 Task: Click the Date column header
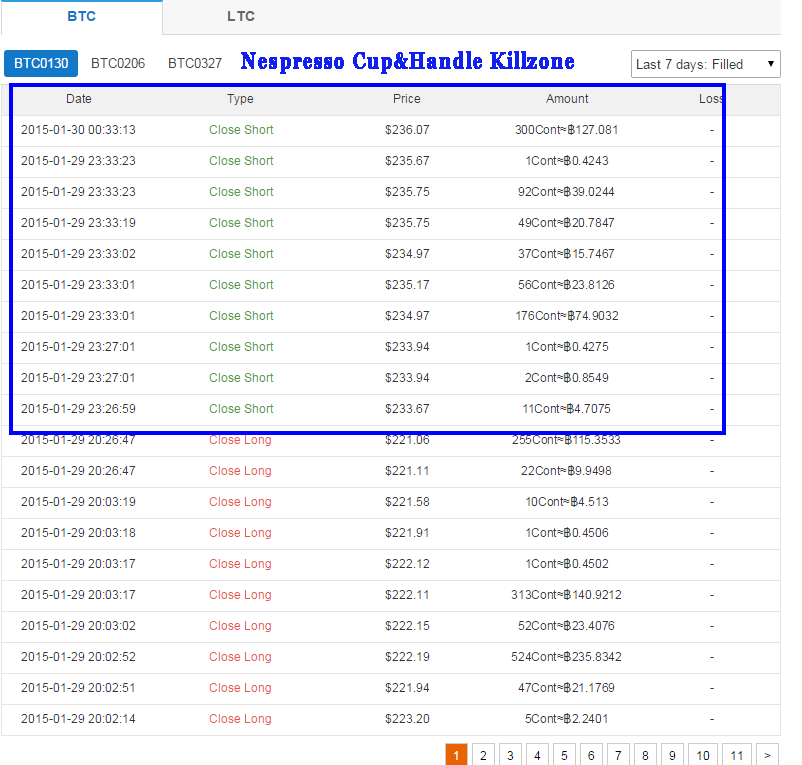click(79, 99)
